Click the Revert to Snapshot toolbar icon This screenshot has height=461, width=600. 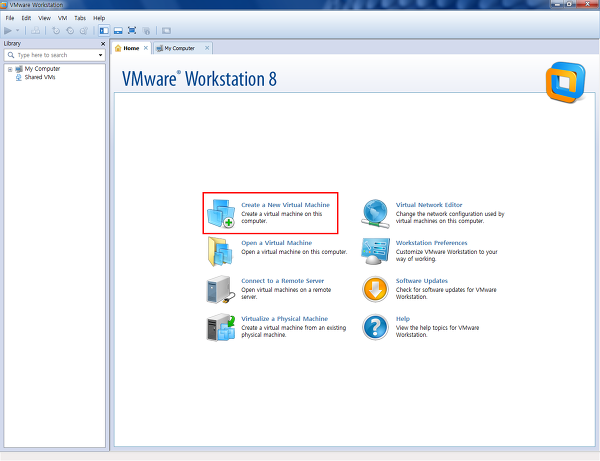[70, 31]
